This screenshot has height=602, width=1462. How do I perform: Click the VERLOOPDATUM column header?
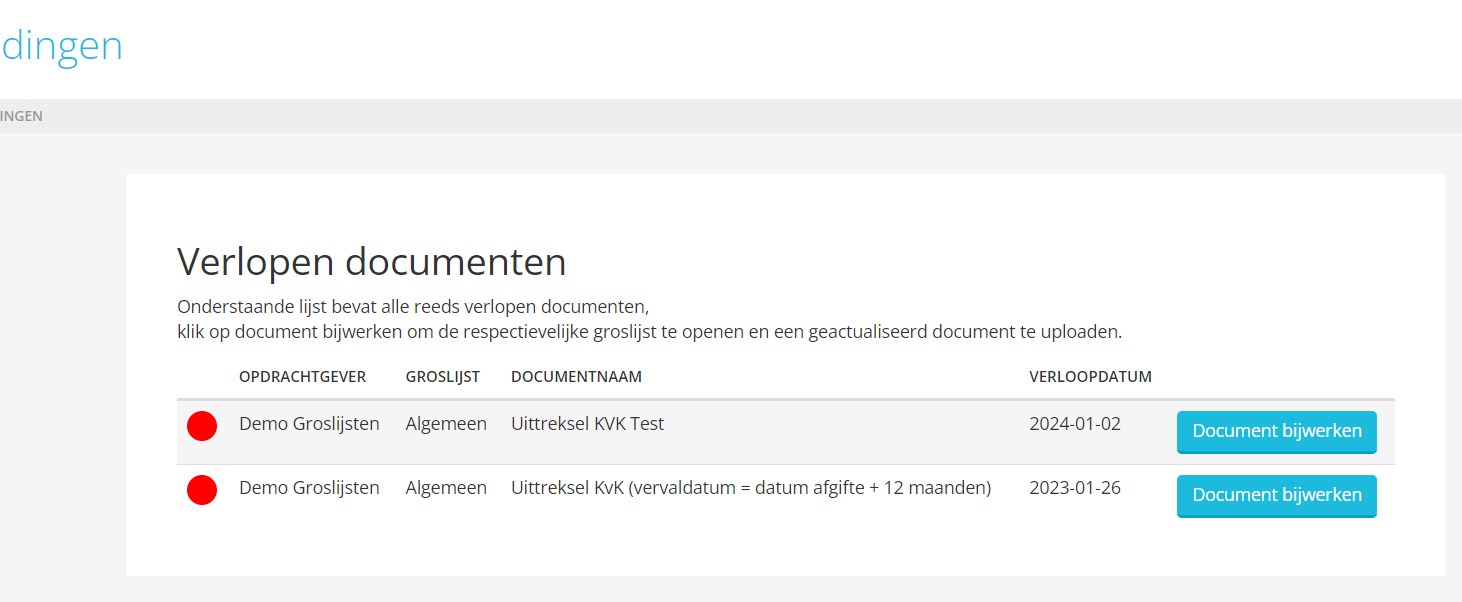[x=1090, y=377]
